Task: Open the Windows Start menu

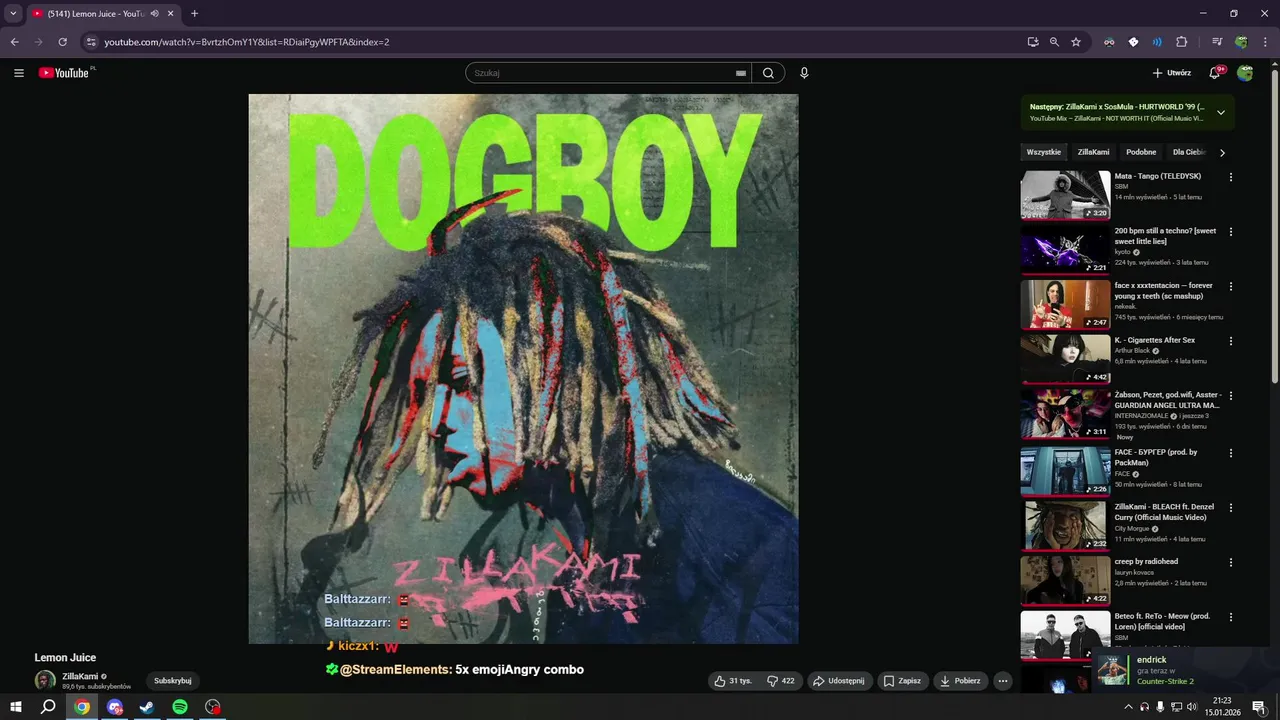Action: (x=16, y=707)
